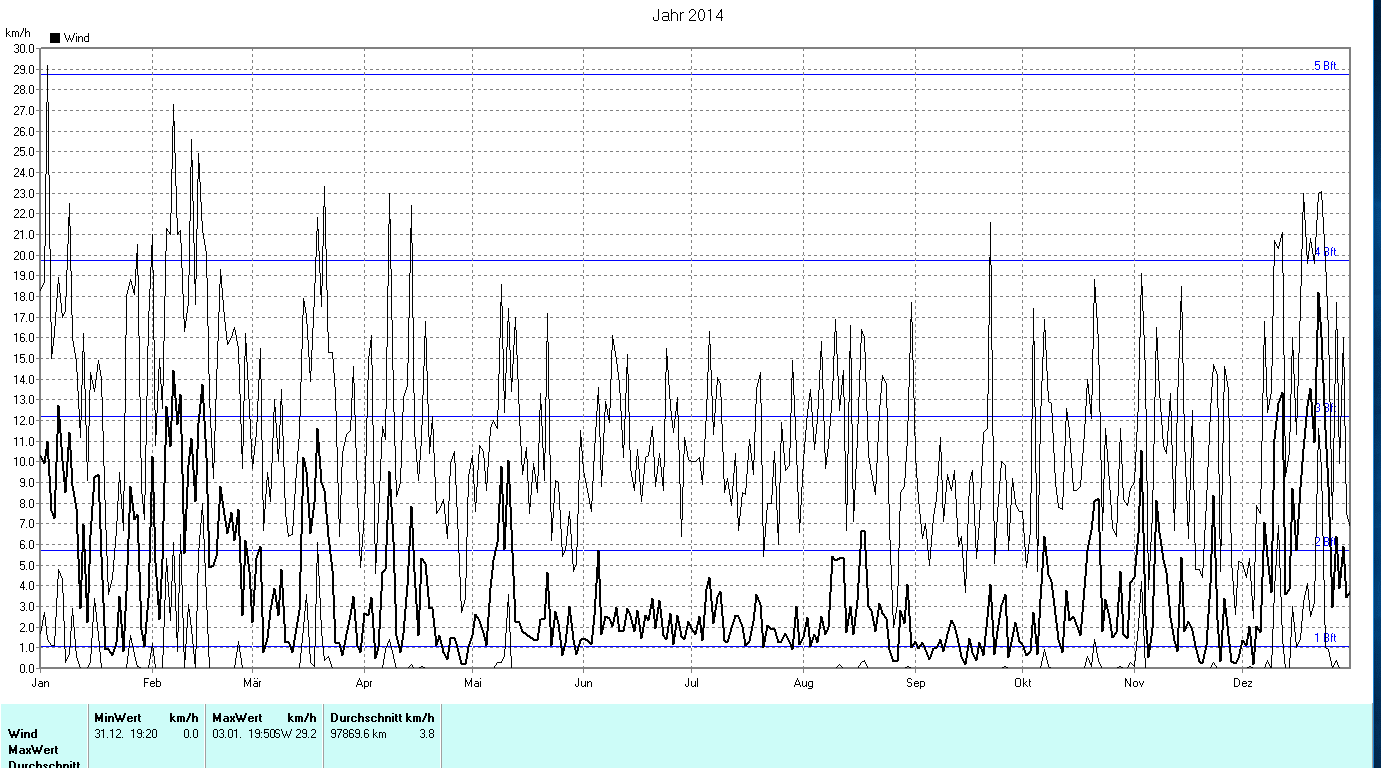Click the "5 Bft." Beaufort line label
This screenshot has width=1381, height=768.
[1326, 66]
